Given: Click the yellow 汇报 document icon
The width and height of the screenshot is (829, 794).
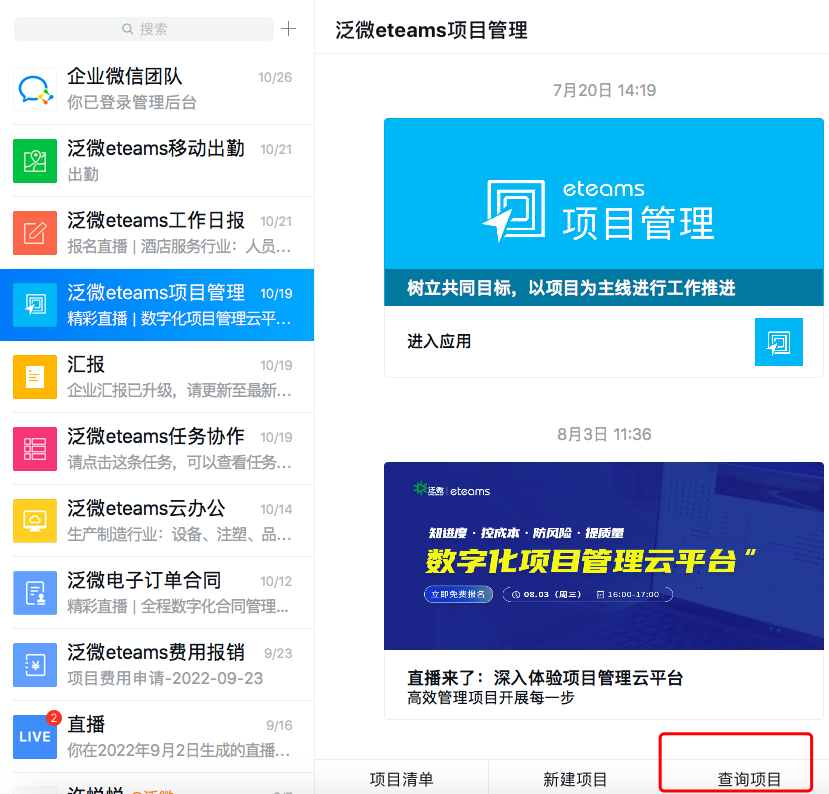Looking at the screenshot, I should point(35,376).
